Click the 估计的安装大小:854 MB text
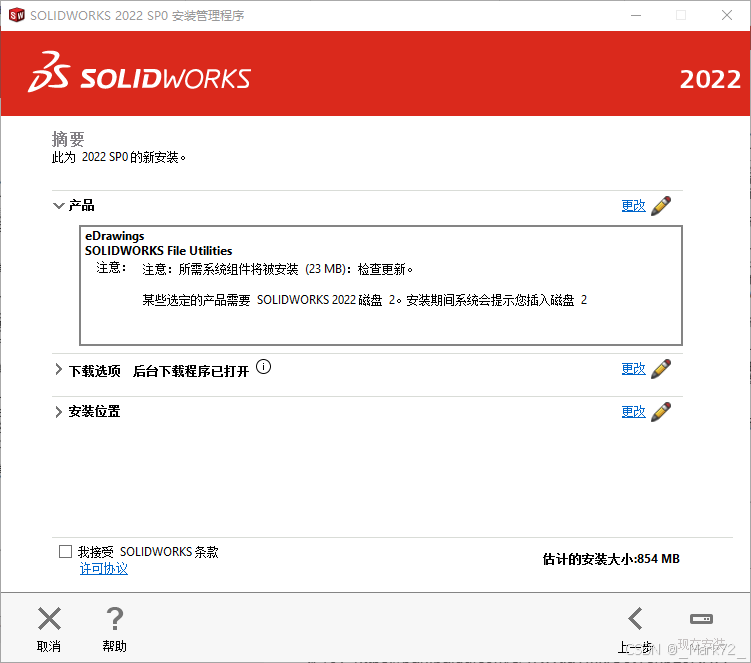This screenshot has height=663, width=751. coord(611,559)
